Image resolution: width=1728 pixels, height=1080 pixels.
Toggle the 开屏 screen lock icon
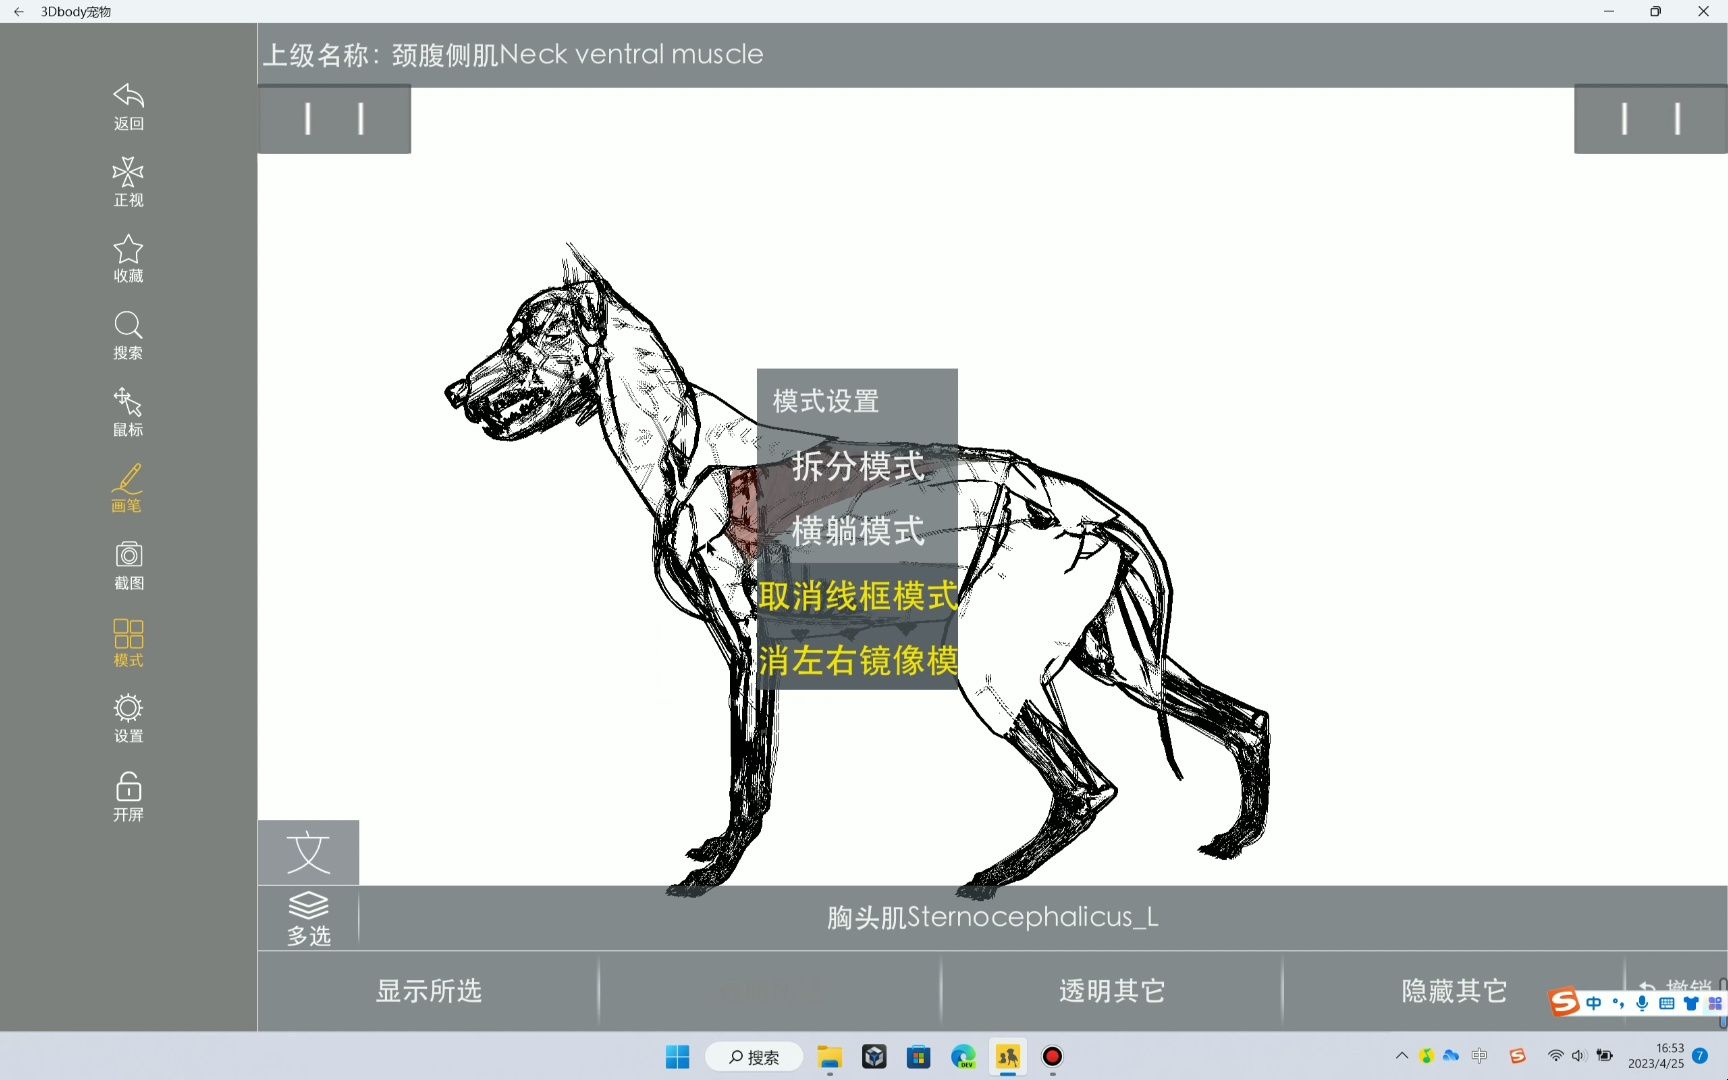tap(128, 797)
